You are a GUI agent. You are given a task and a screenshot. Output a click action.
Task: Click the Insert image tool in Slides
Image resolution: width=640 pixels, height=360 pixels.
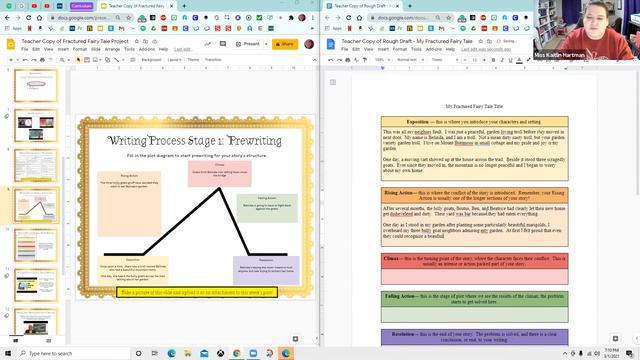pos(95,60)
